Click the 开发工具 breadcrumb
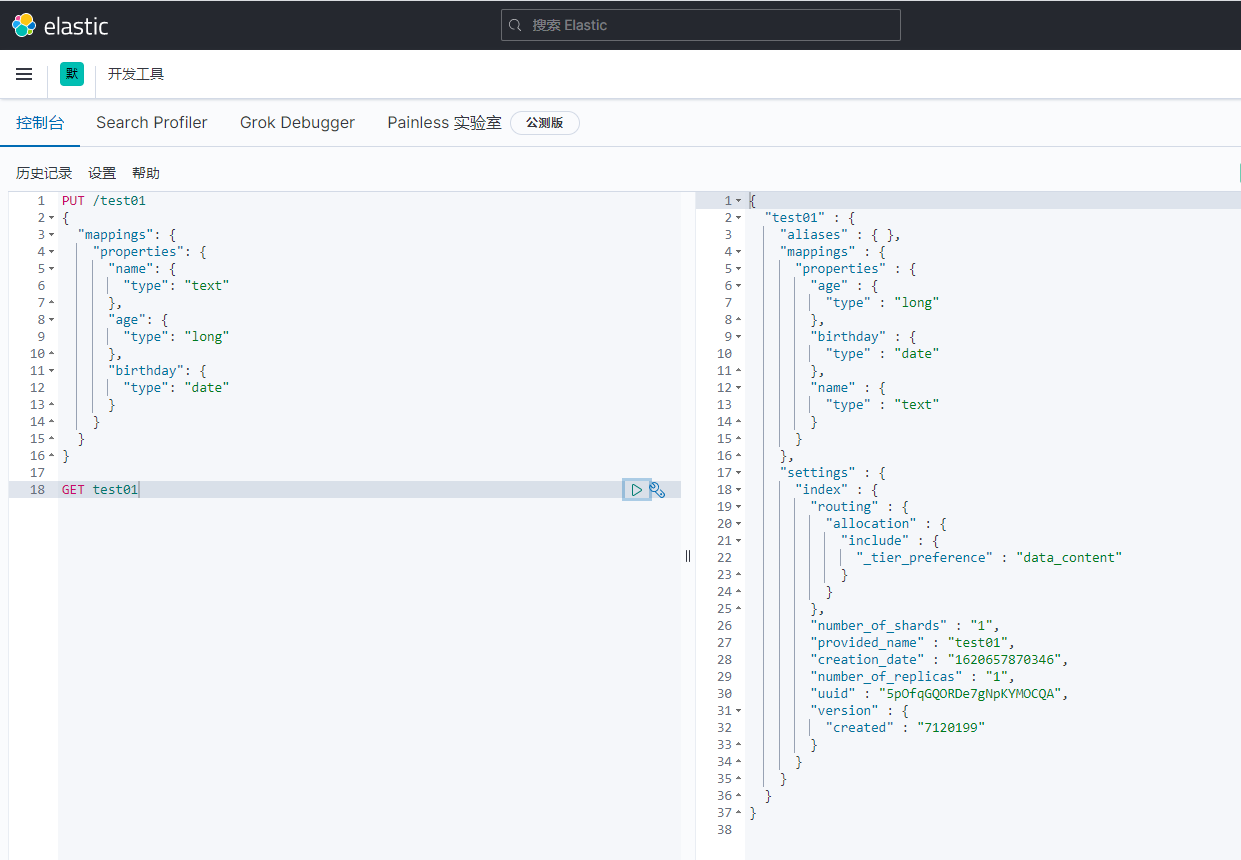 [x=136, y=74]
